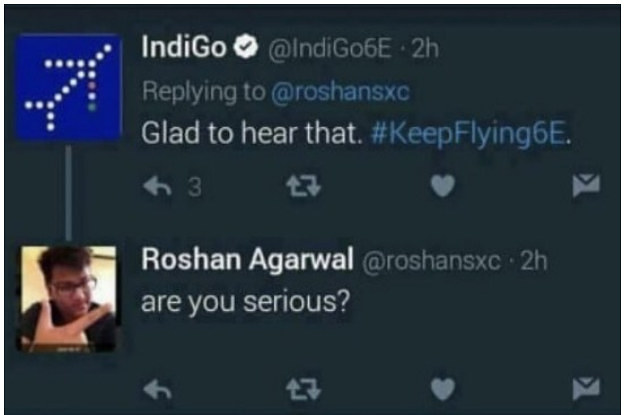Image resolution: width=625 pixels, height=415 pixels.
Task: Click IndiGo's verified badge
Action: point(246,47)
